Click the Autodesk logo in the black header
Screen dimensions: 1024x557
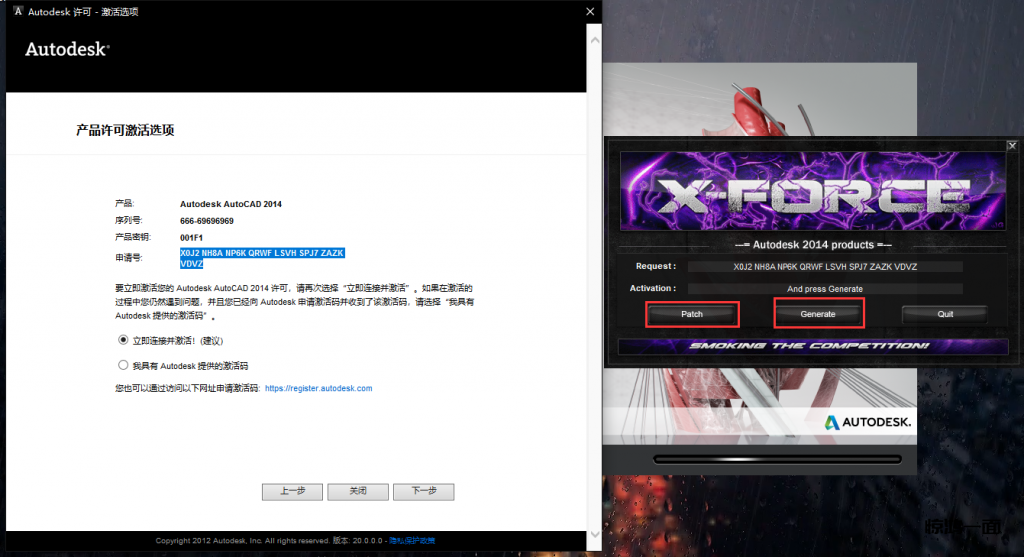click(67, 49)
